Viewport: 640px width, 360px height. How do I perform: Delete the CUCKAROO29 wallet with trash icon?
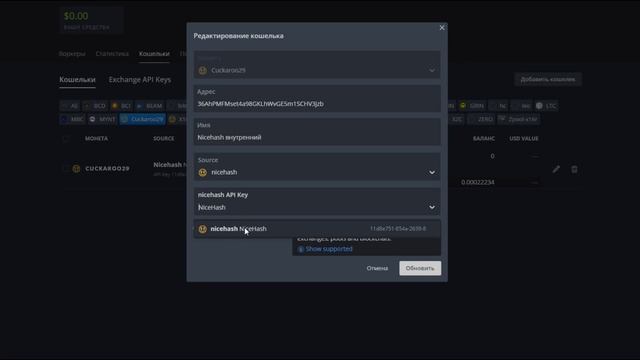[x=574, y=169]
